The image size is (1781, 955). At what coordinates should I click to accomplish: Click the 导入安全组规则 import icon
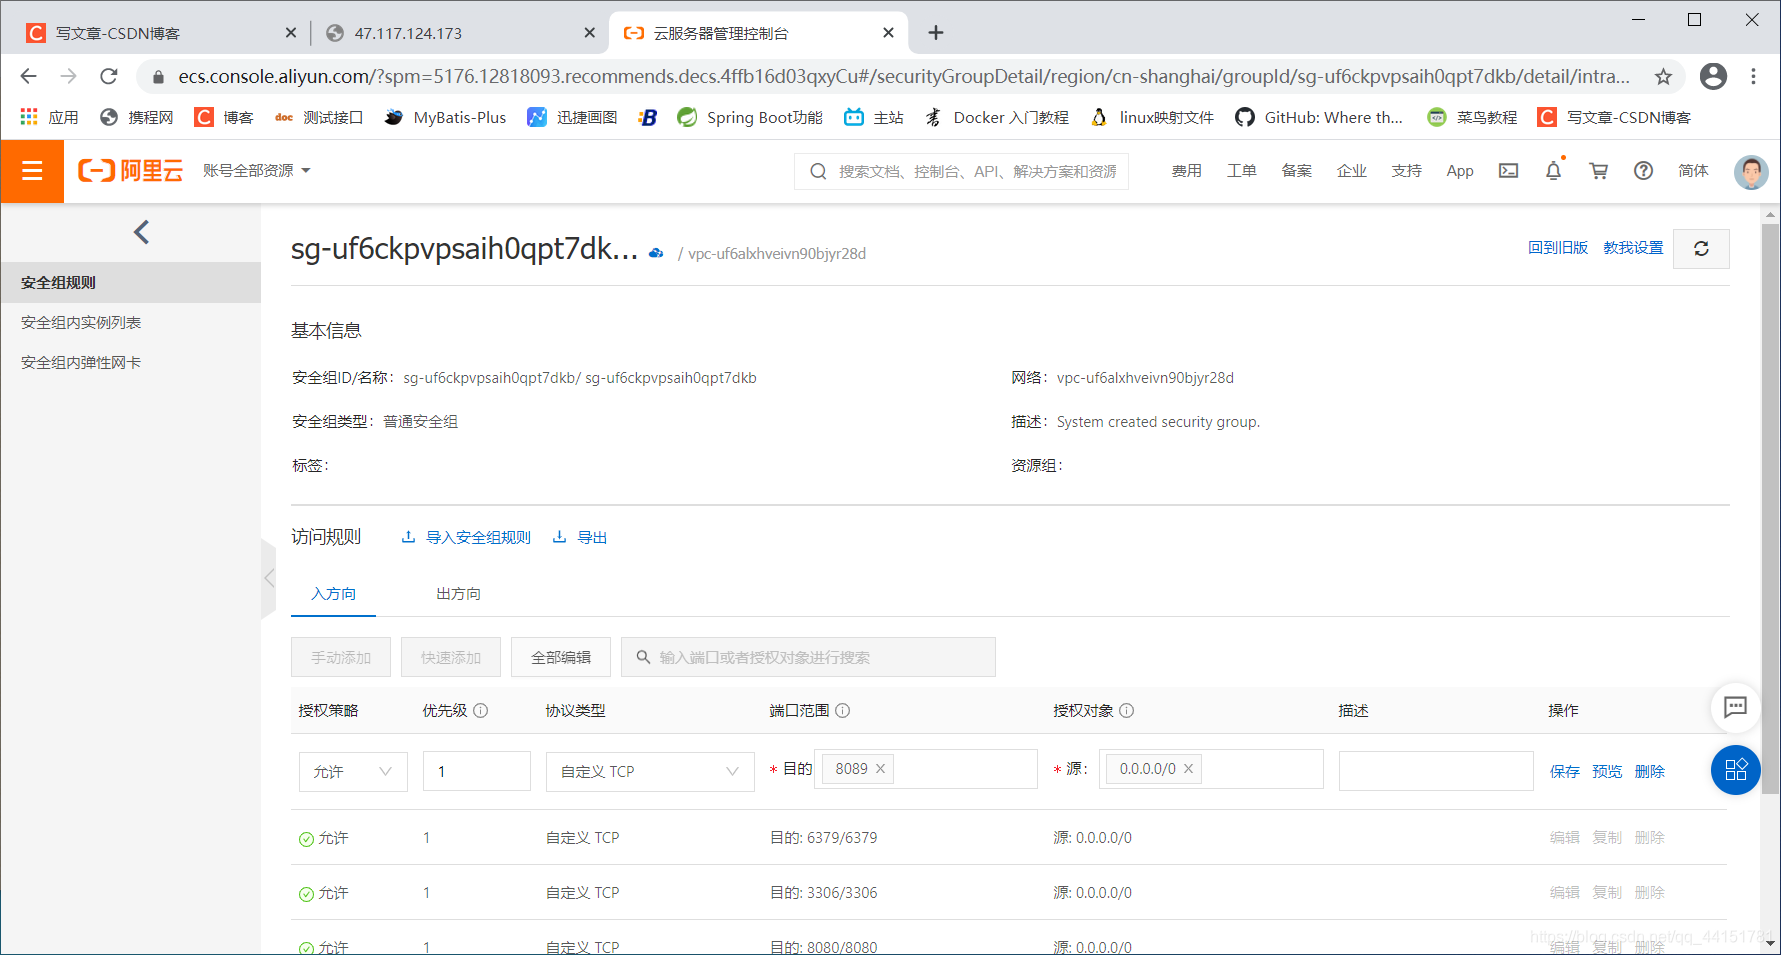coord(408,537)
